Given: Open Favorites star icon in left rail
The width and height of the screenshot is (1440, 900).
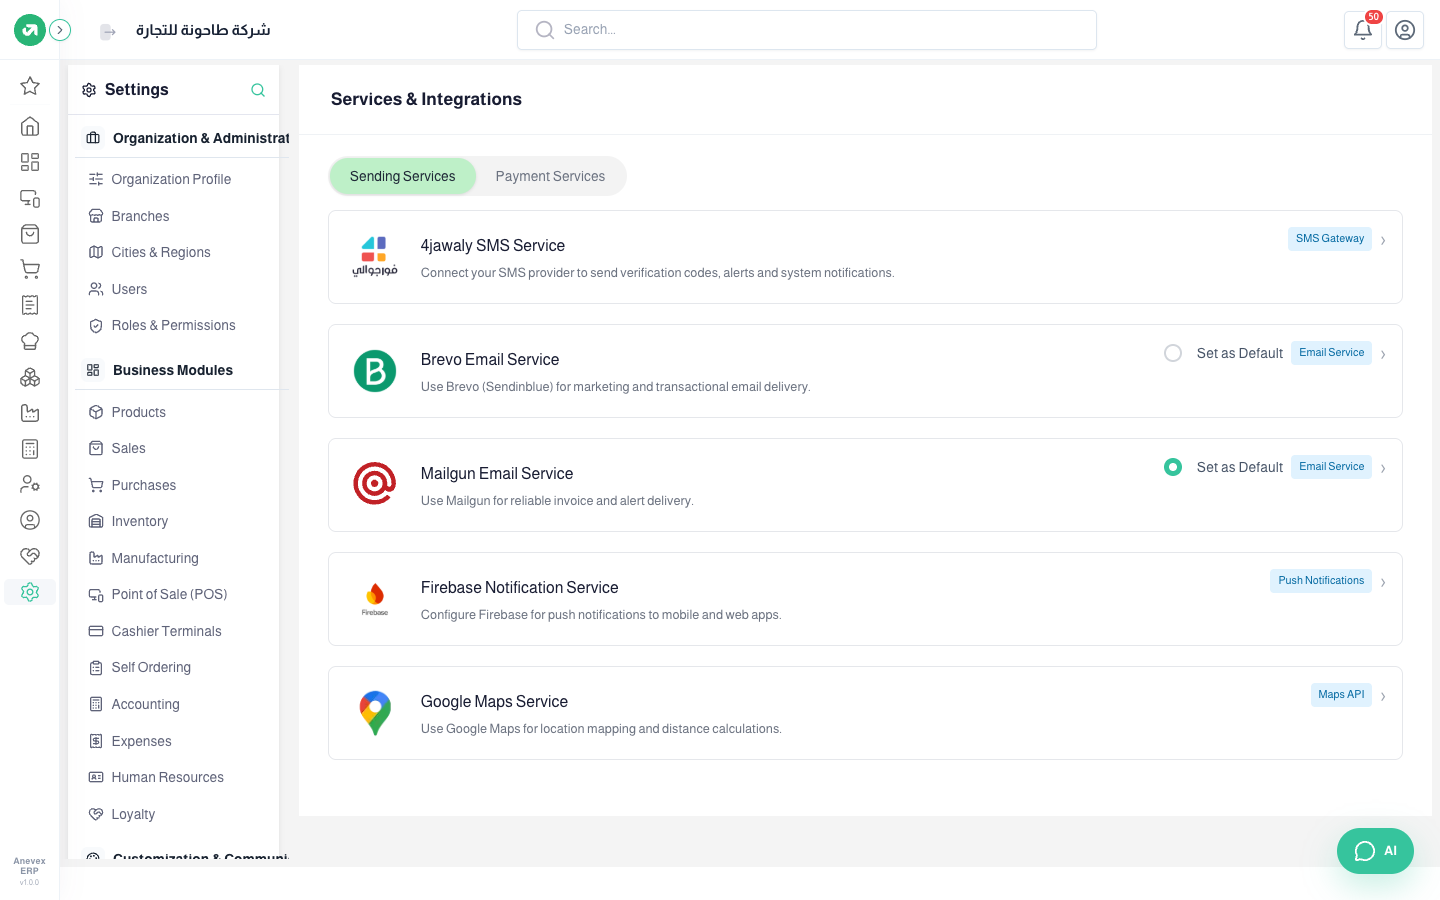Looking at the screenshot, I should point(30,86).
